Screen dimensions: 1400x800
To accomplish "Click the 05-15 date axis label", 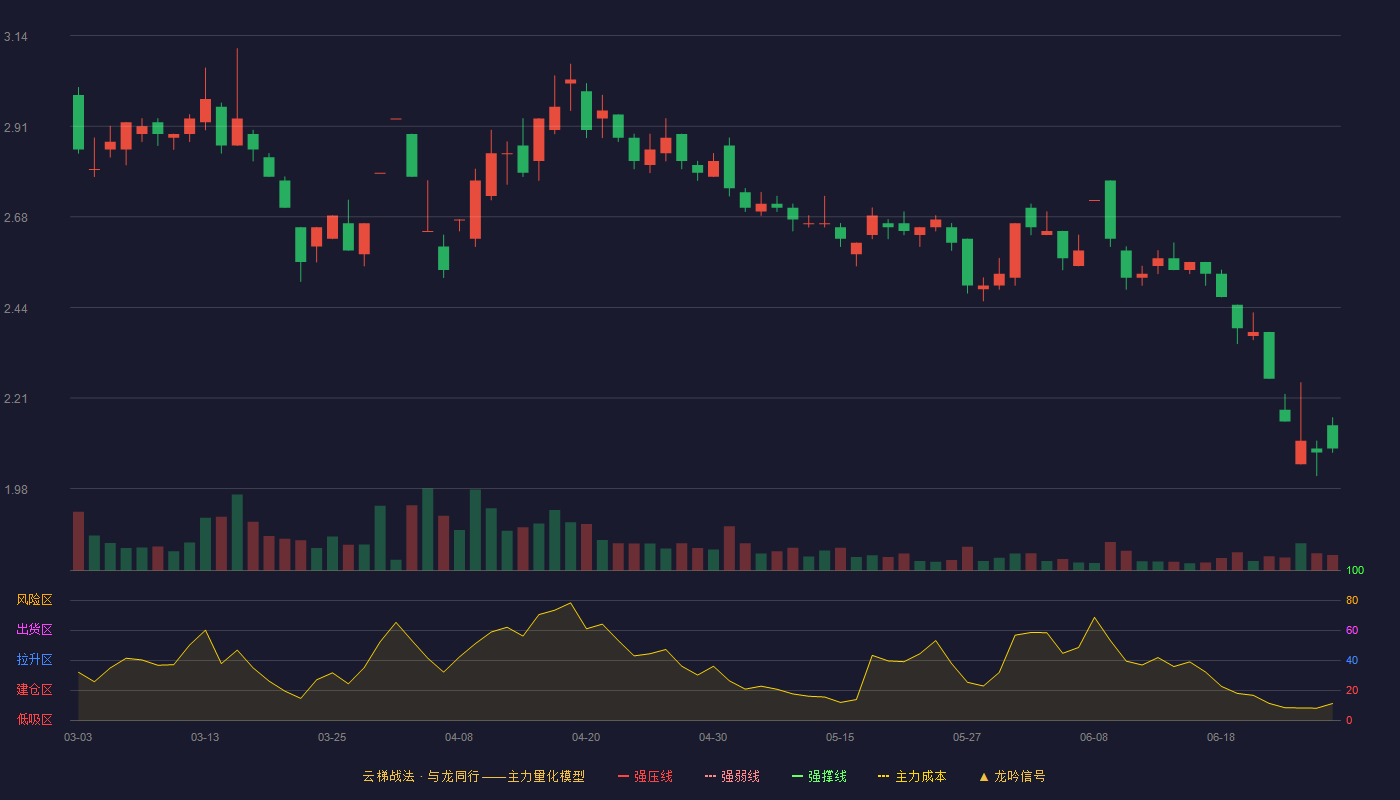I will coord(840,737).
